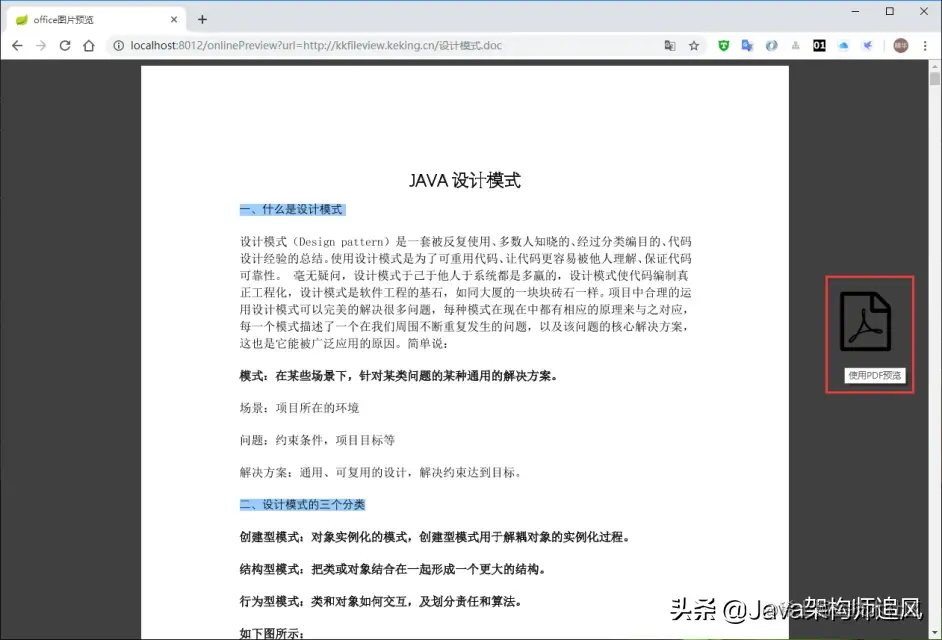Click the line 问题：约束条件，项目目标等
Image resolution: width=942 pixels, height=640 pixels.
[317, 440]
